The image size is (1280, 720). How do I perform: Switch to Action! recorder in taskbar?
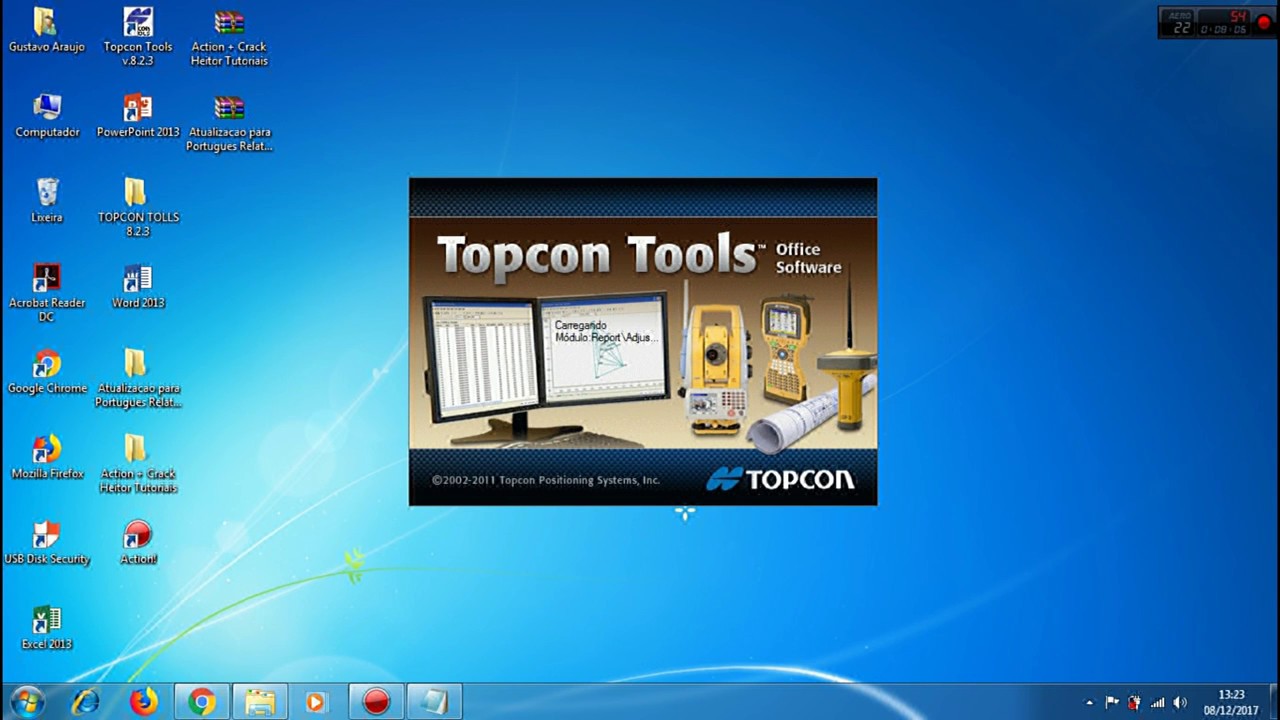tap(376, 702)
